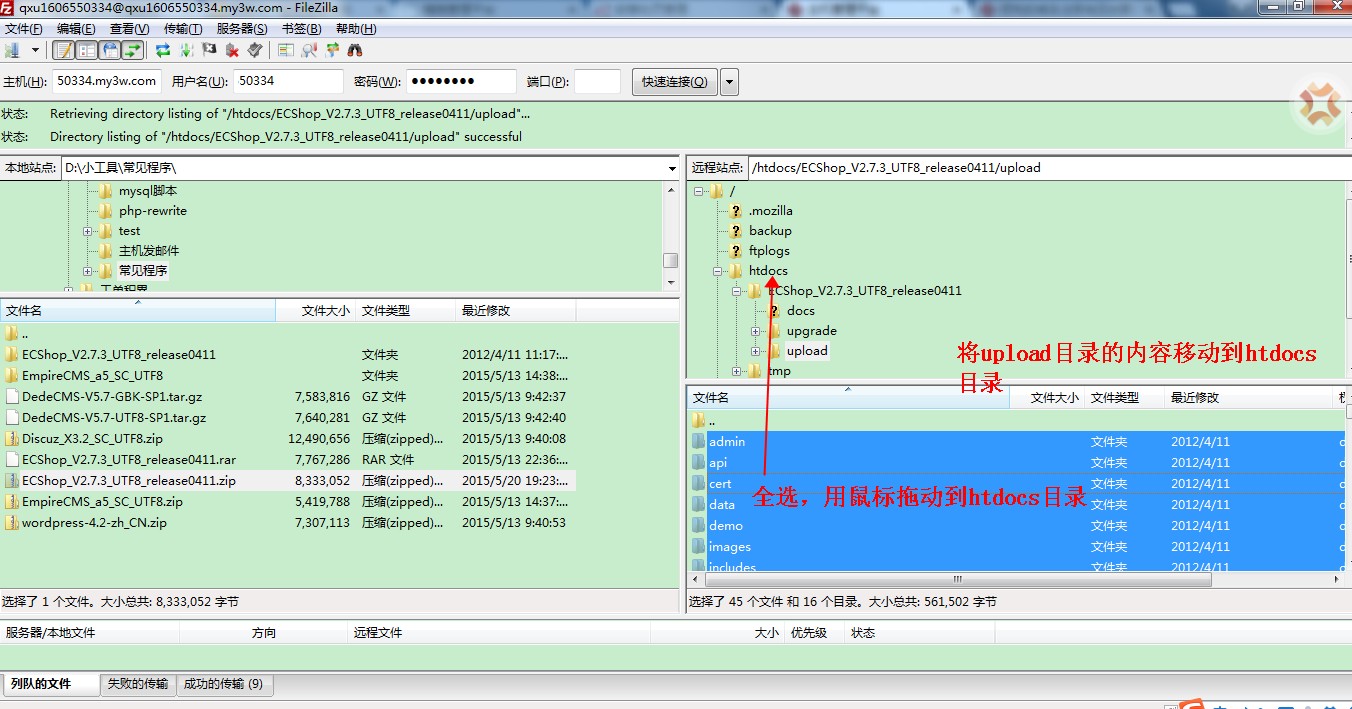1352x709 pixels.
Task: Click the disconnect from server icon
Action: [x=233, y=50]
